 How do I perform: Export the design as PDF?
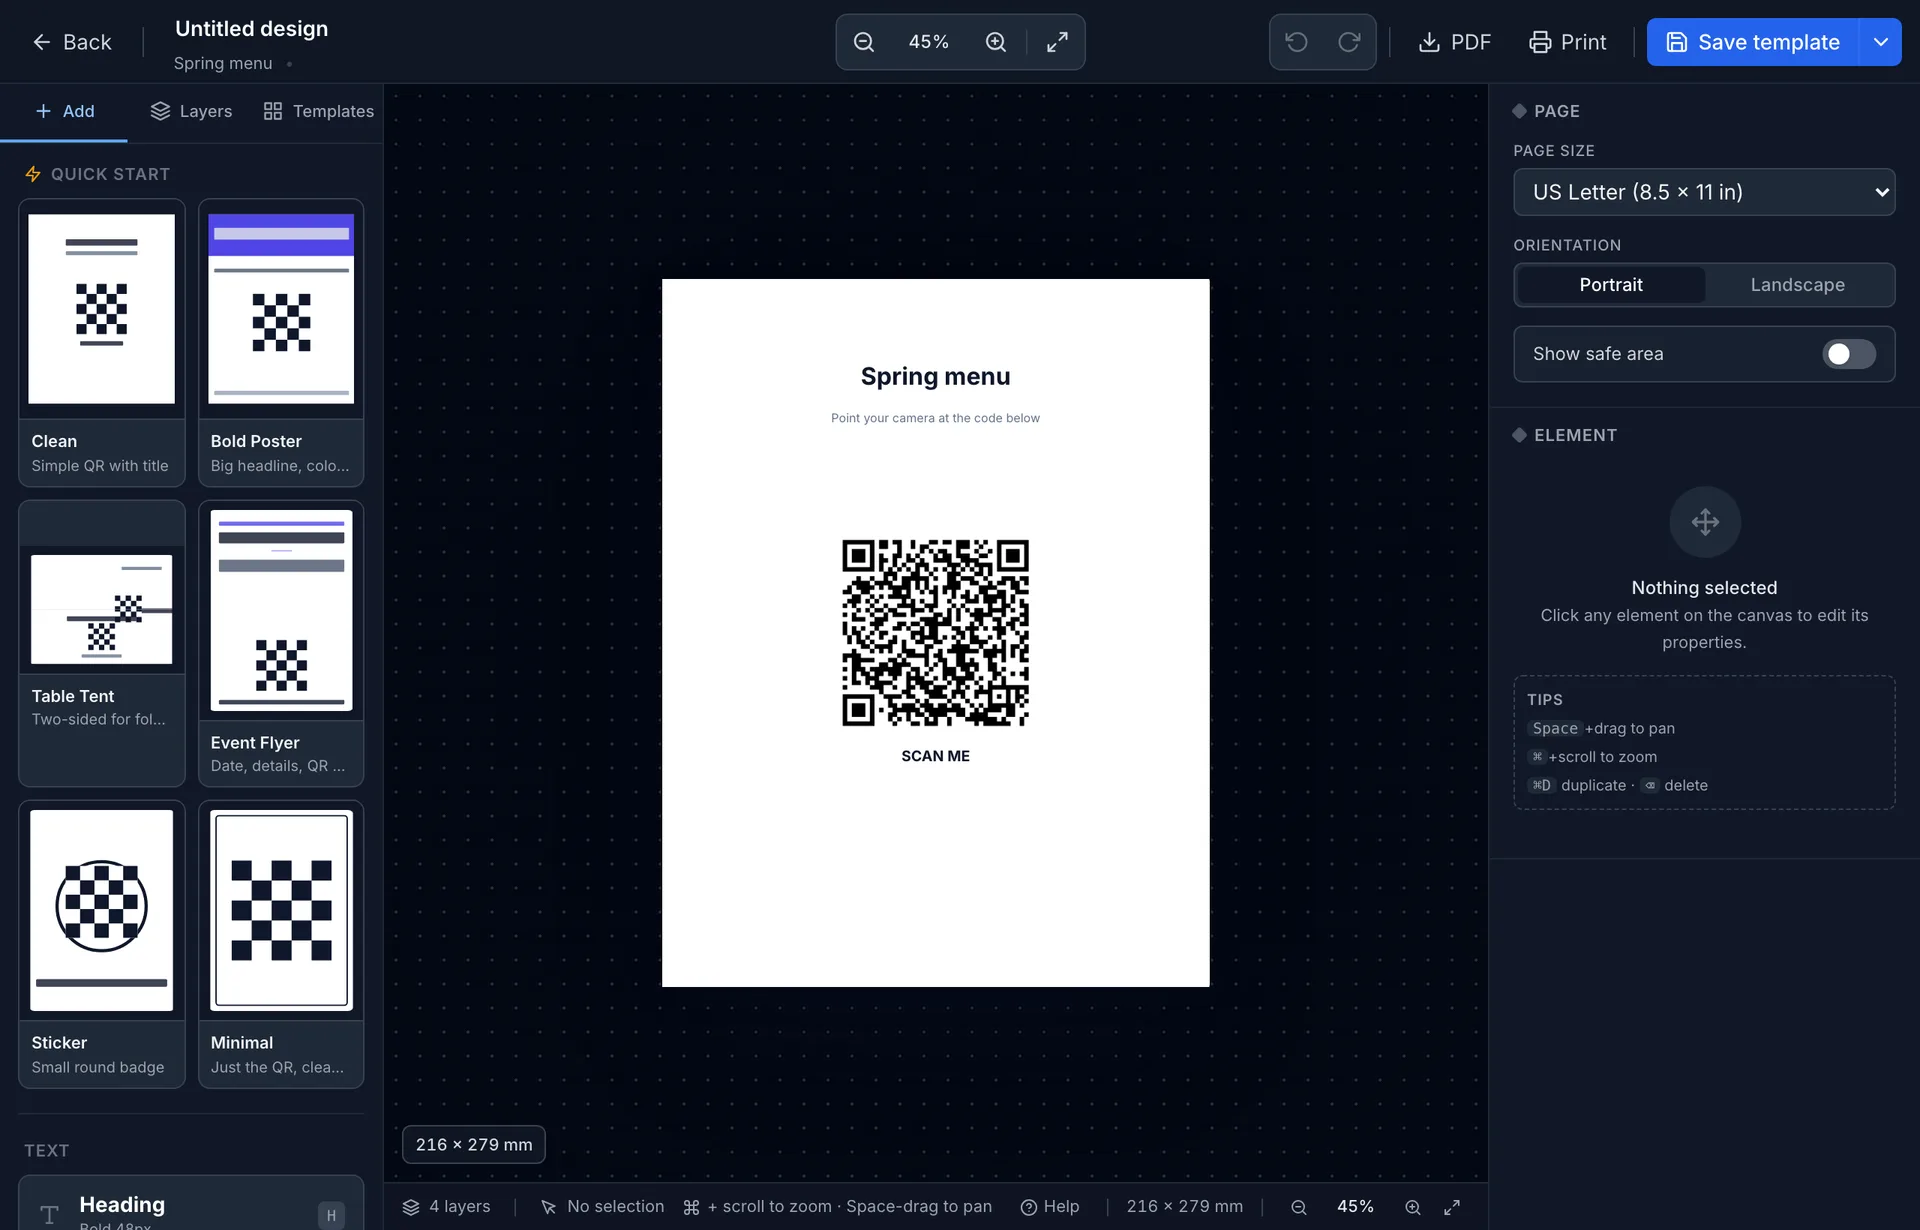pyautogui.click(x=1454, y=42)
